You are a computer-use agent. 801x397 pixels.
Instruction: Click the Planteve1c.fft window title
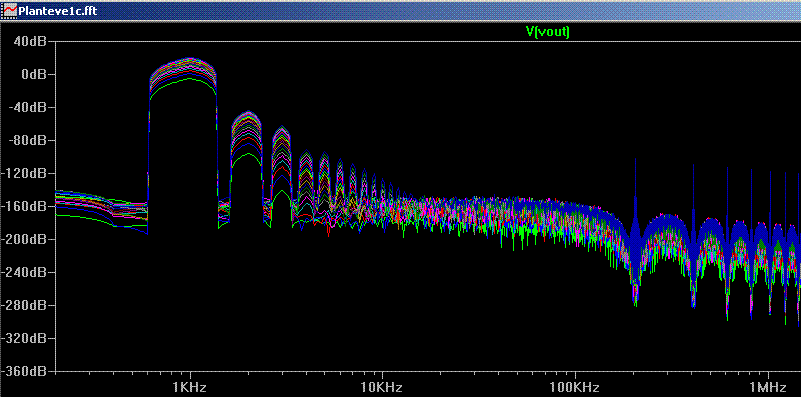click(57, 10)
